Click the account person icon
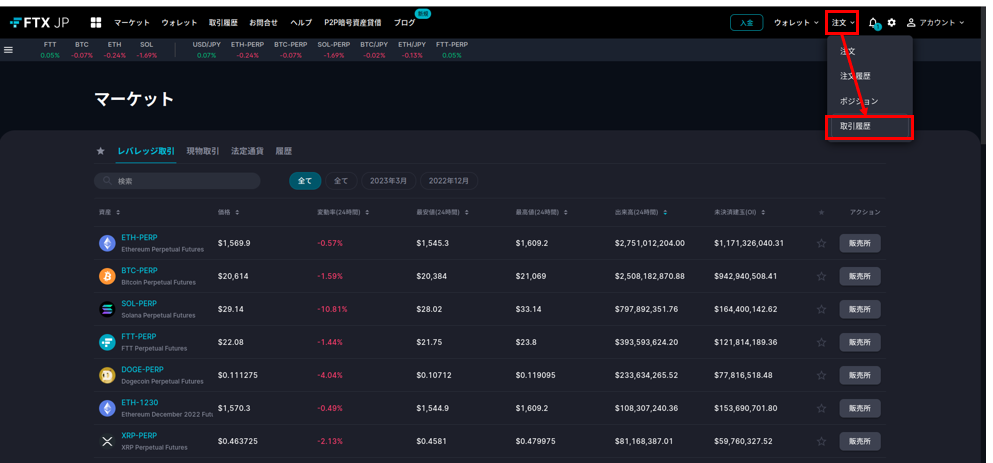 point(911,22)
